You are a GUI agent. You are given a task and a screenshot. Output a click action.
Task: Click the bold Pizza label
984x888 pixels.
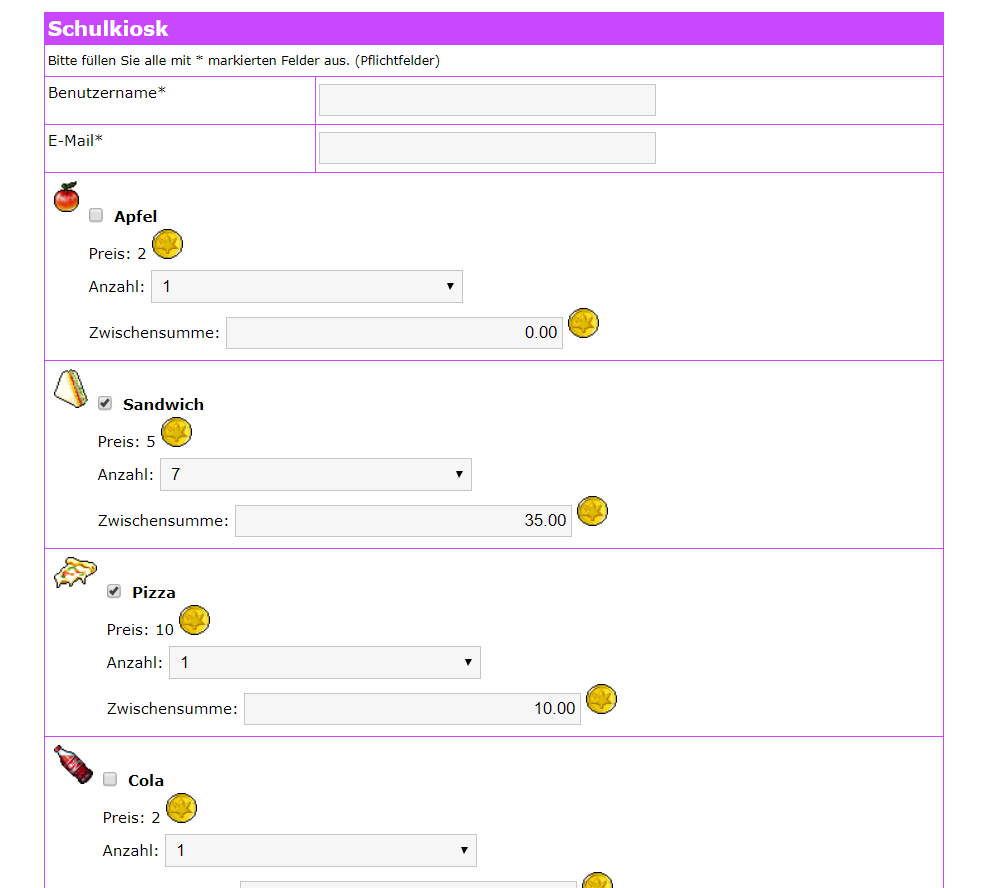(154, 592)
